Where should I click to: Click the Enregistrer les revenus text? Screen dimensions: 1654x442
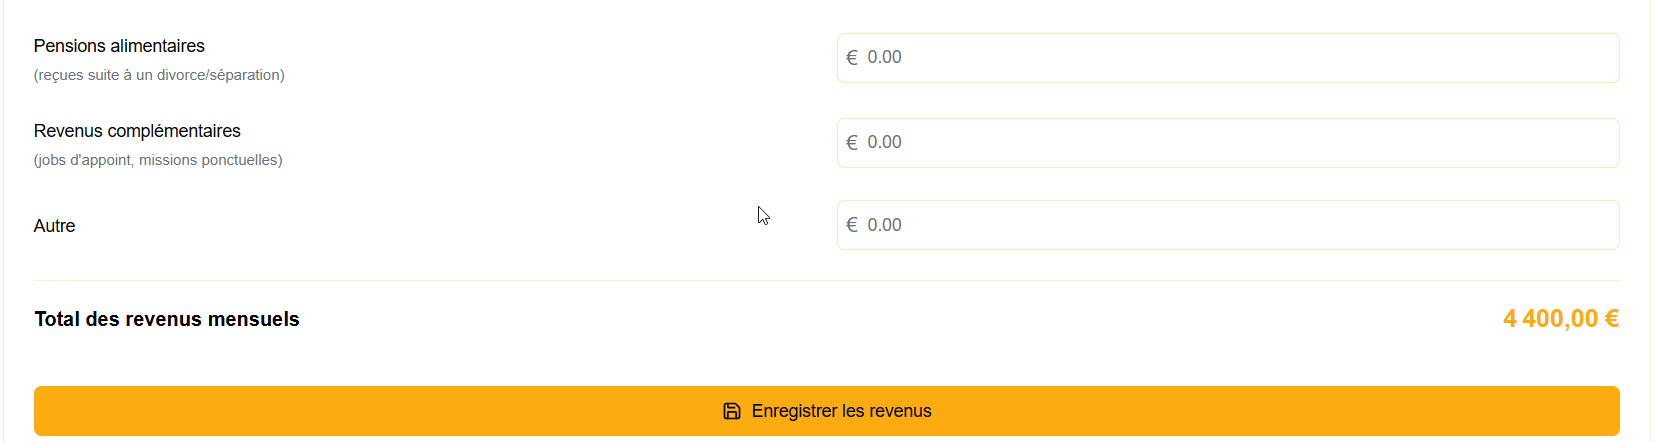coord(842,411)
